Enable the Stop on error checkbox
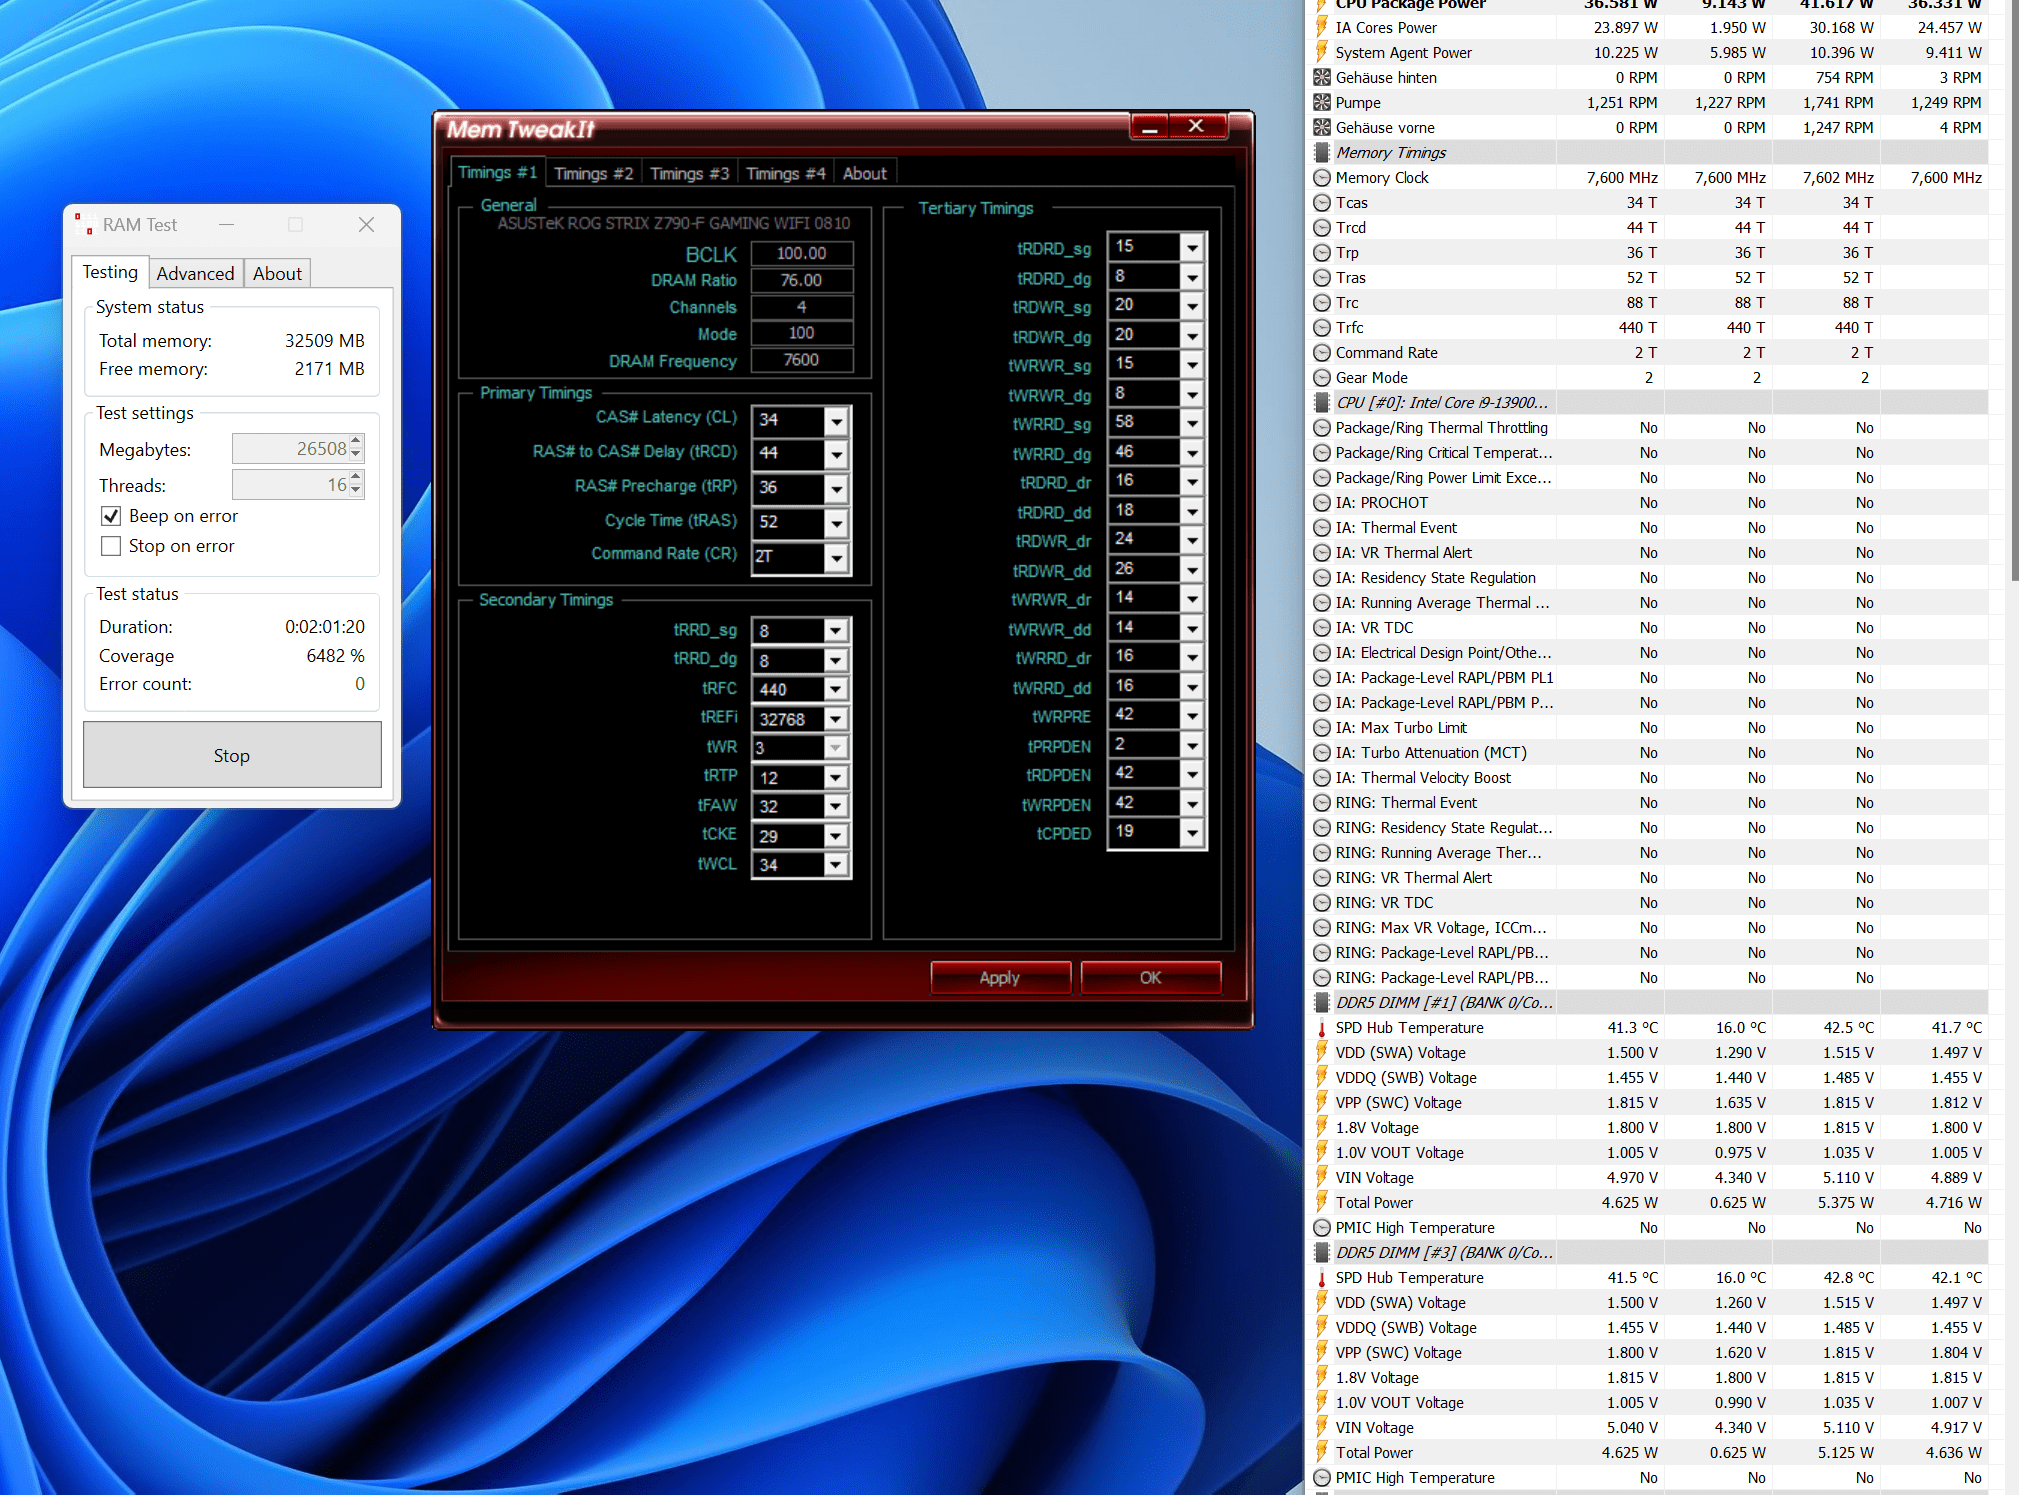 tap(111, 546)
